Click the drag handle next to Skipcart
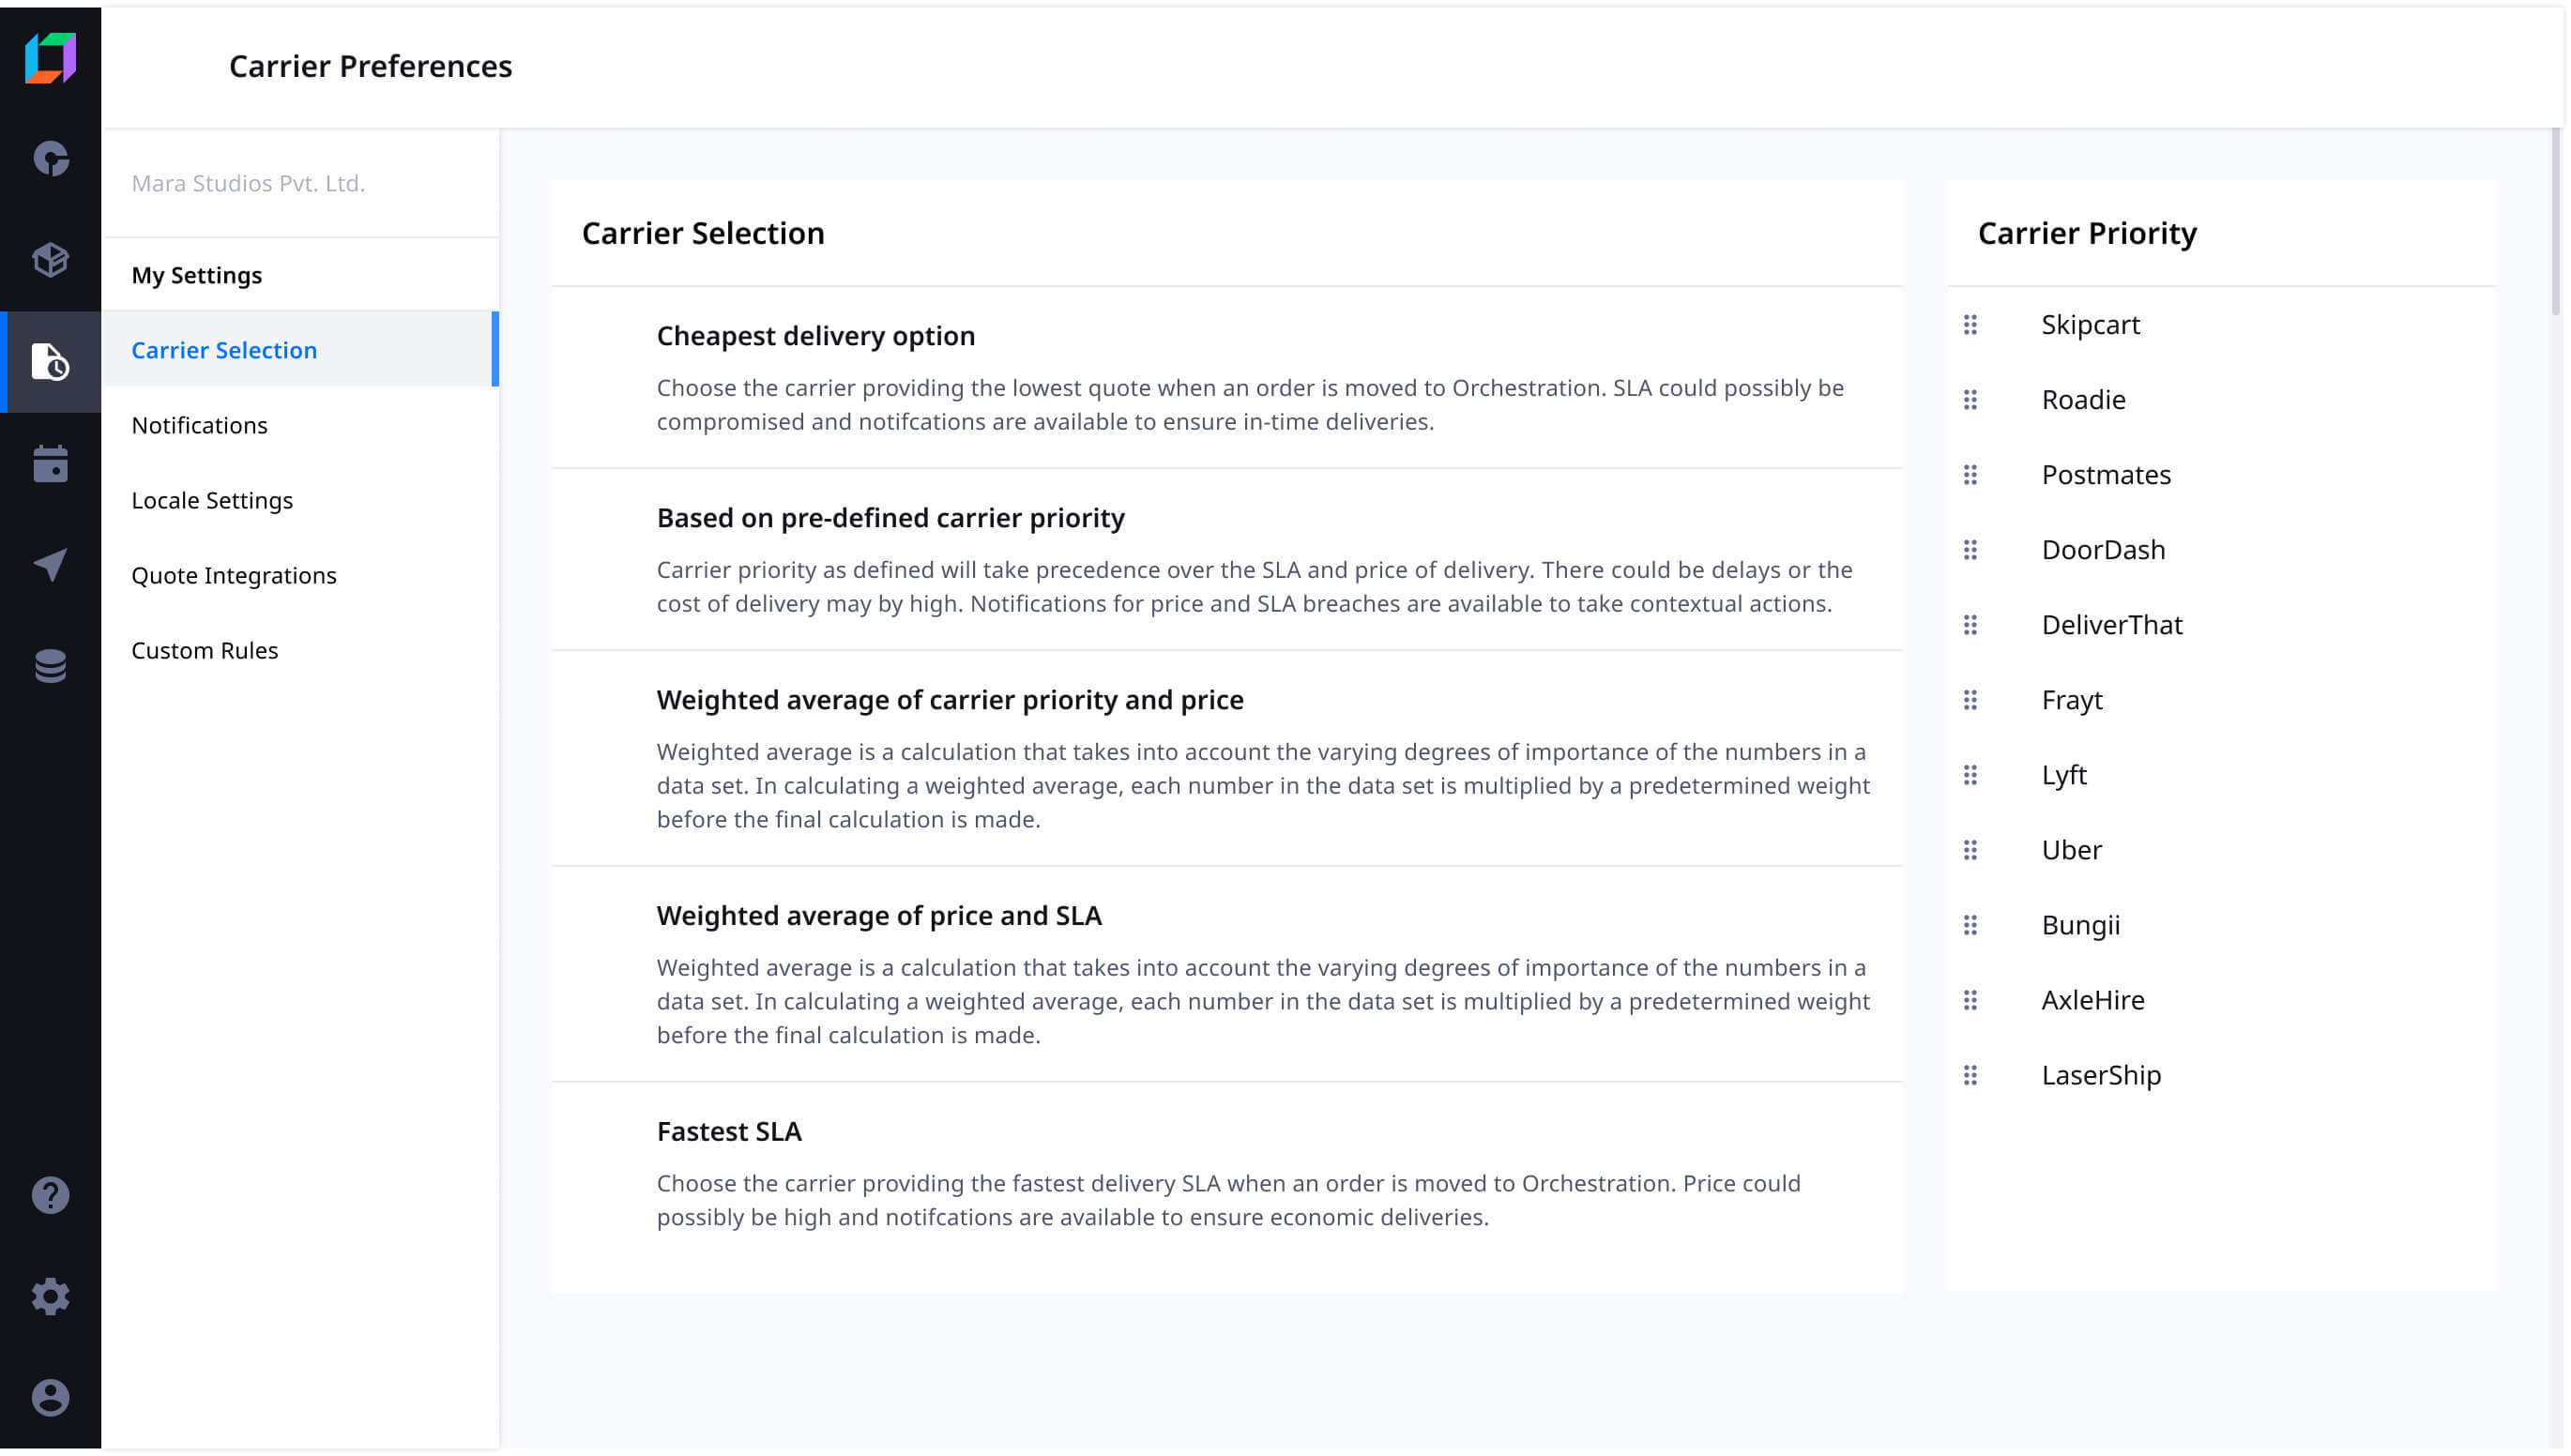 tap(1970, 325)
